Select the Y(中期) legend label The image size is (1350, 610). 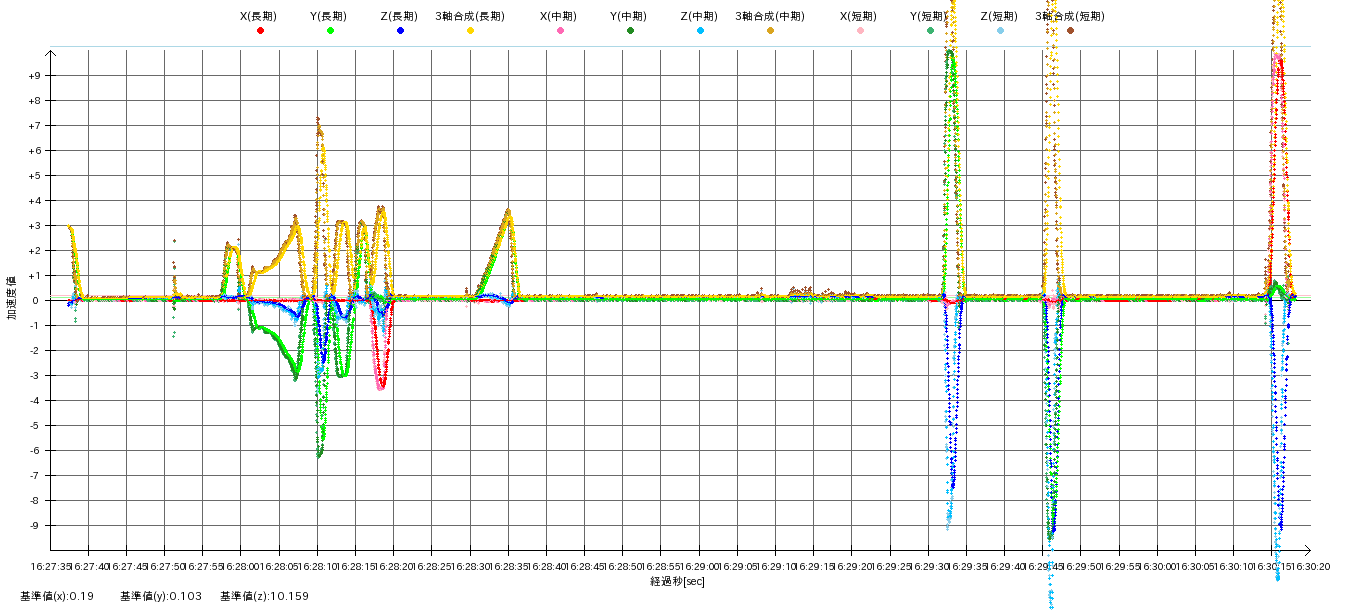(x=628, y=16)
